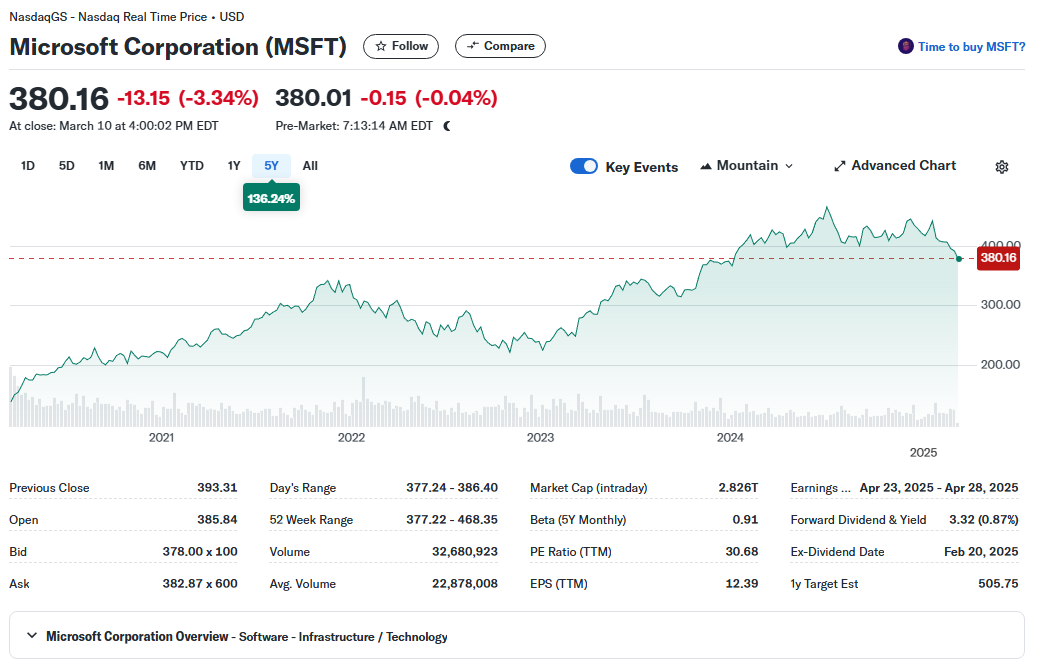
Task: Select the 6M range tab
Action: click(x=147, y=166)
